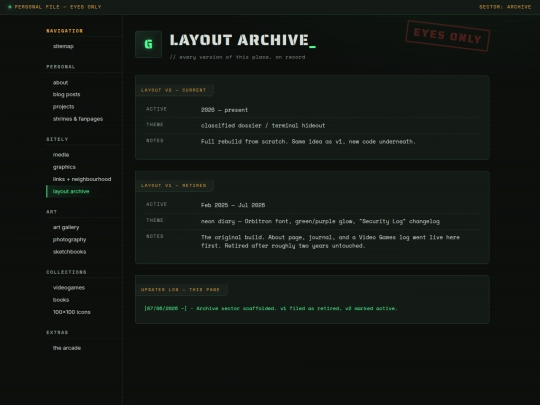Screen dimensions: 540x405
Task: Click 'Full rebuild from scratch' note
Action: click(x=308, y=142)
